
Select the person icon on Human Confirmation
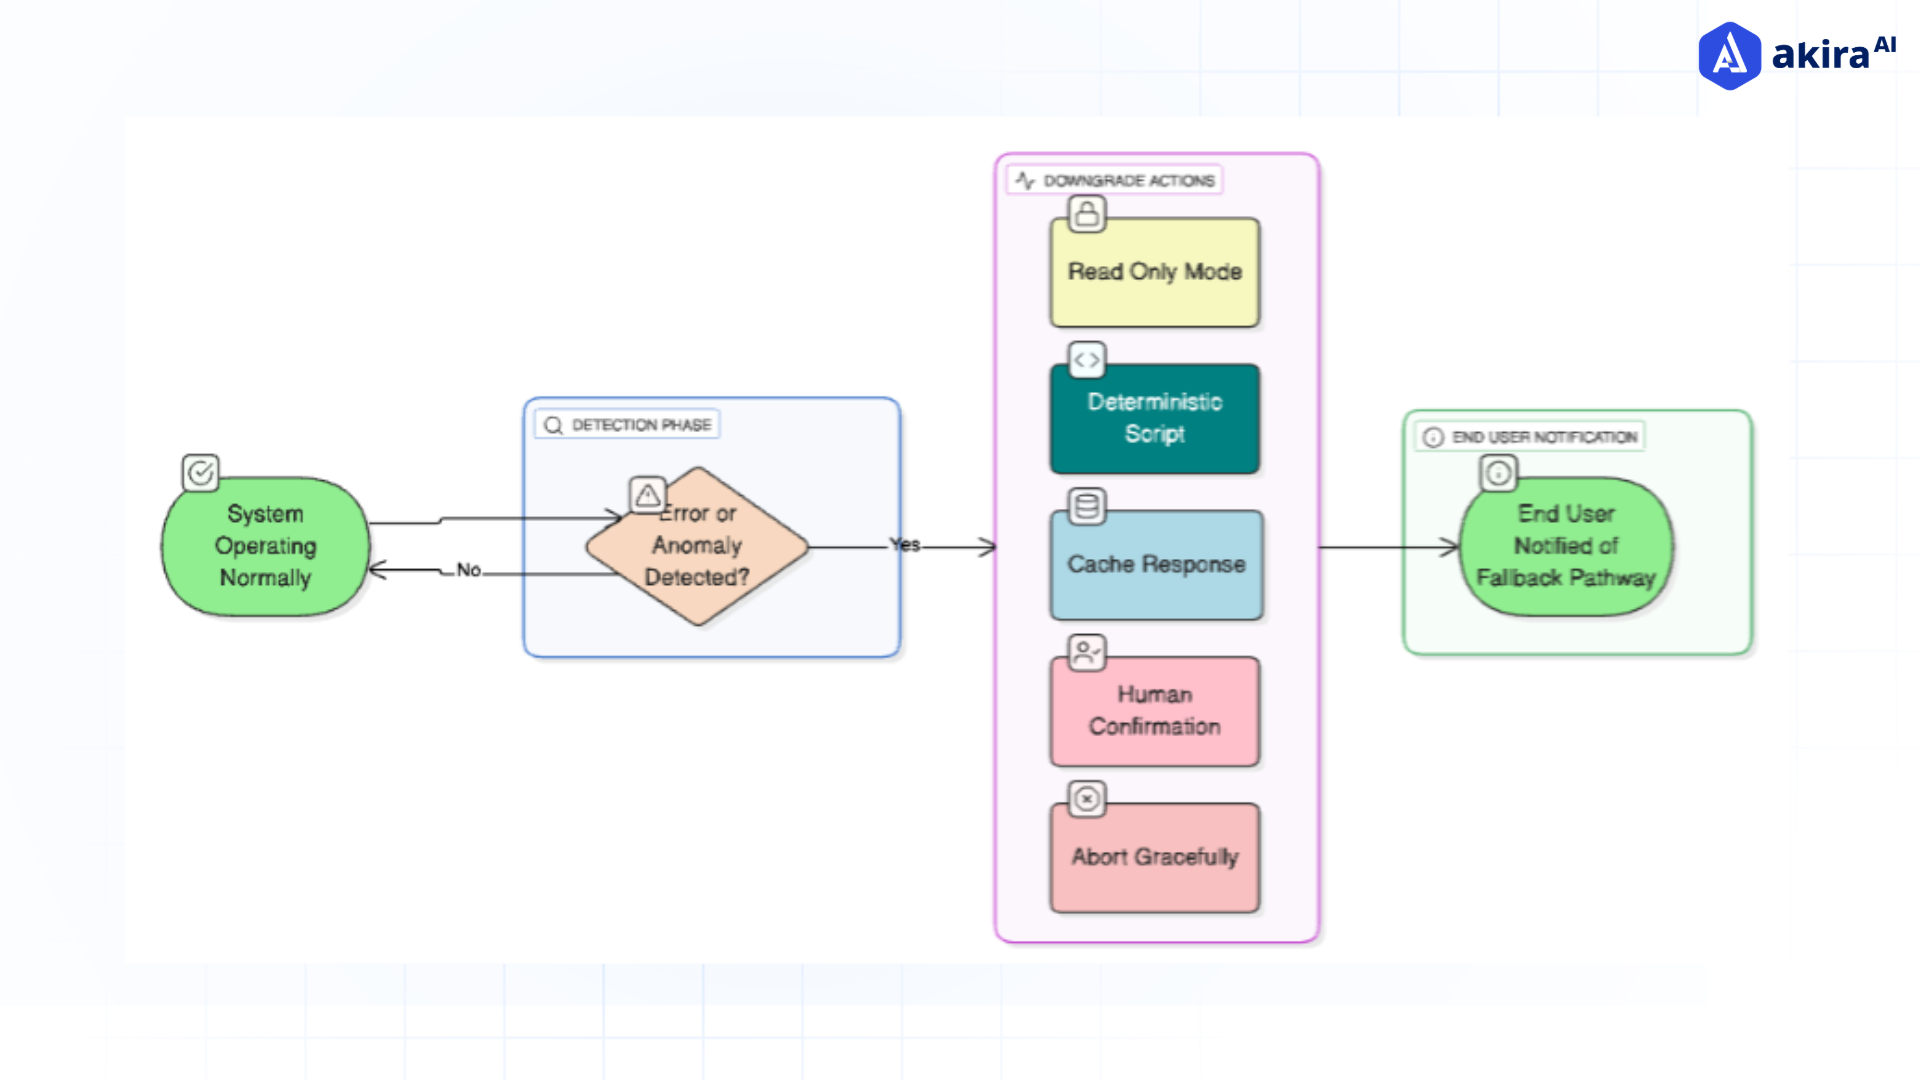(x=1086, y=653)
